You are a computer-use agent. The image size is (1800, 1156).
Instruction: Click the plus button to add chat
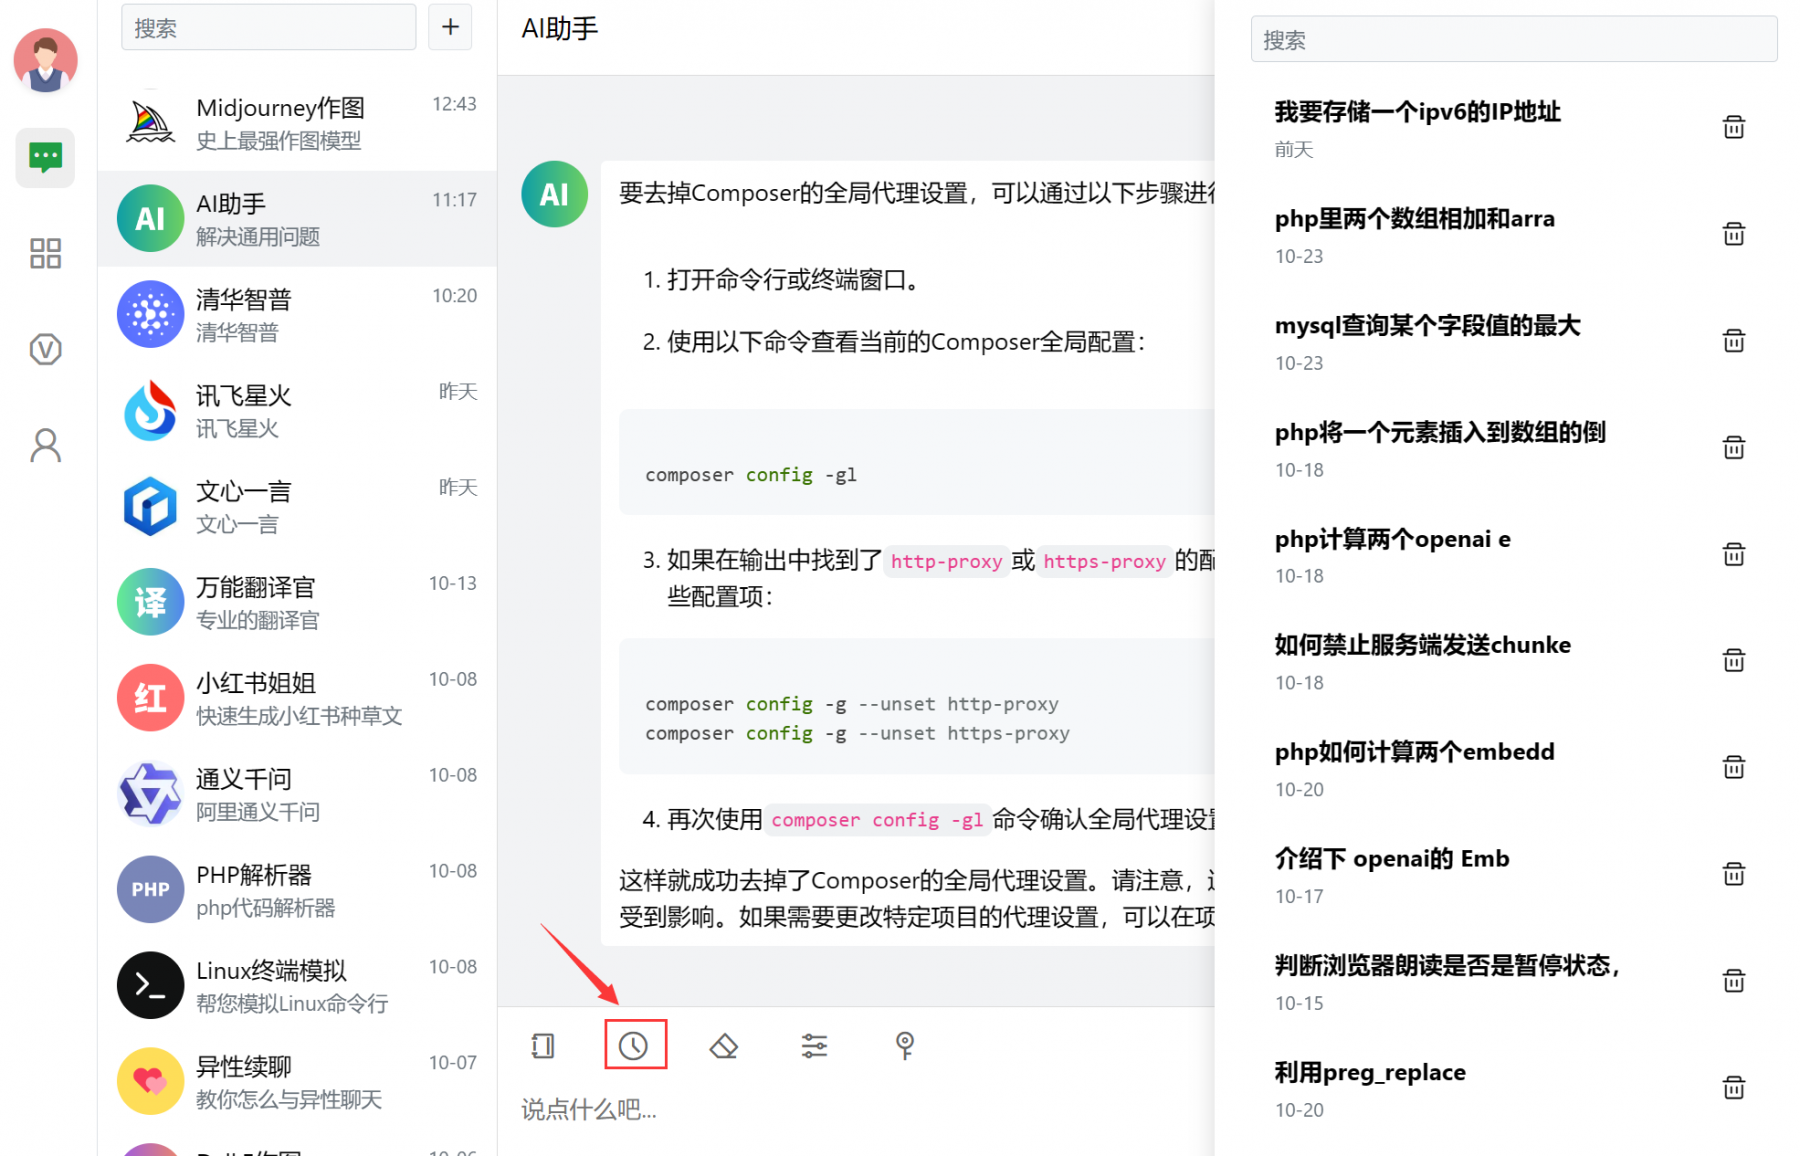click(450, 27)
